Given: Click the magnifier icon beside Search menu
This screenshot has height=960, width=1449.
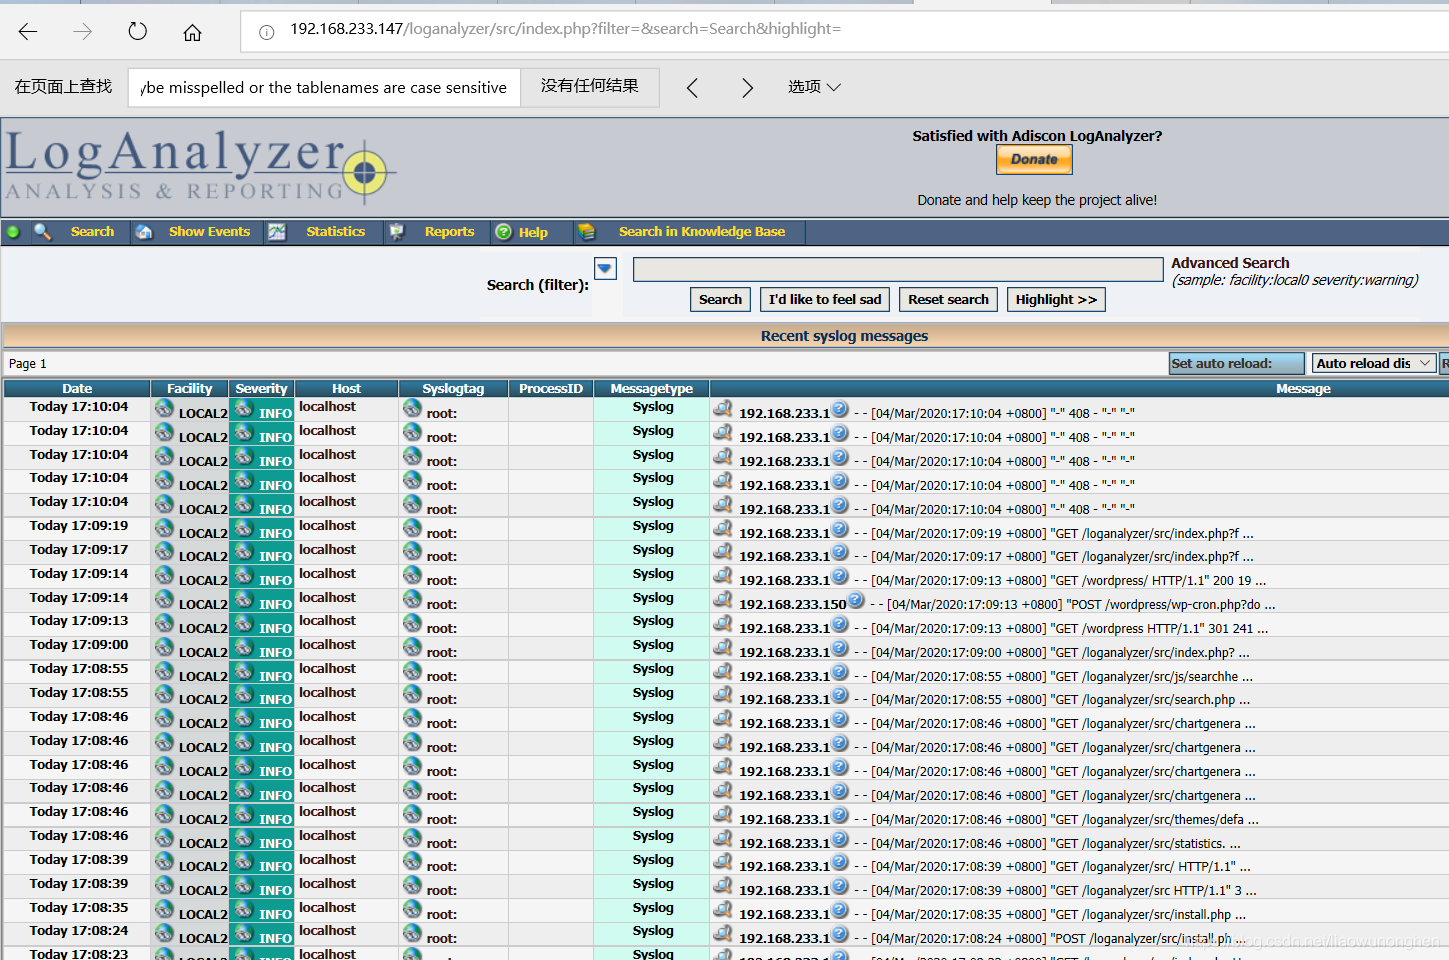Looking at the screenshot, I should point(43,232).
